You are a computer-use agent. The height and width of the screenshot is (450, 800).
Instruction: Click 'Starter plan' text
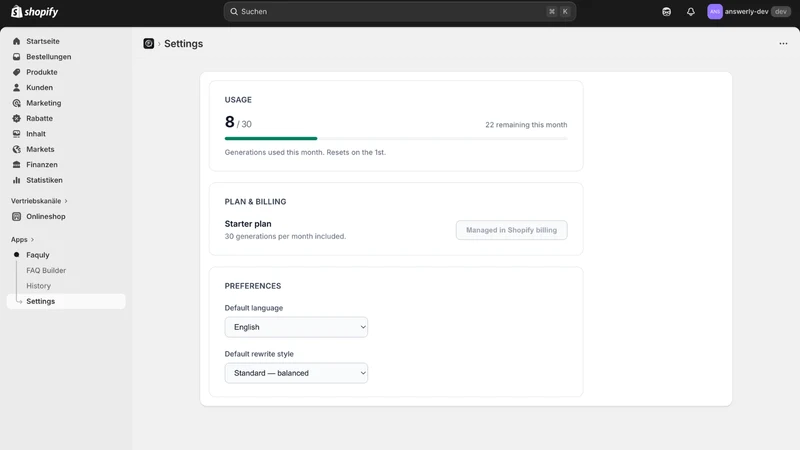tap(248, 223)
